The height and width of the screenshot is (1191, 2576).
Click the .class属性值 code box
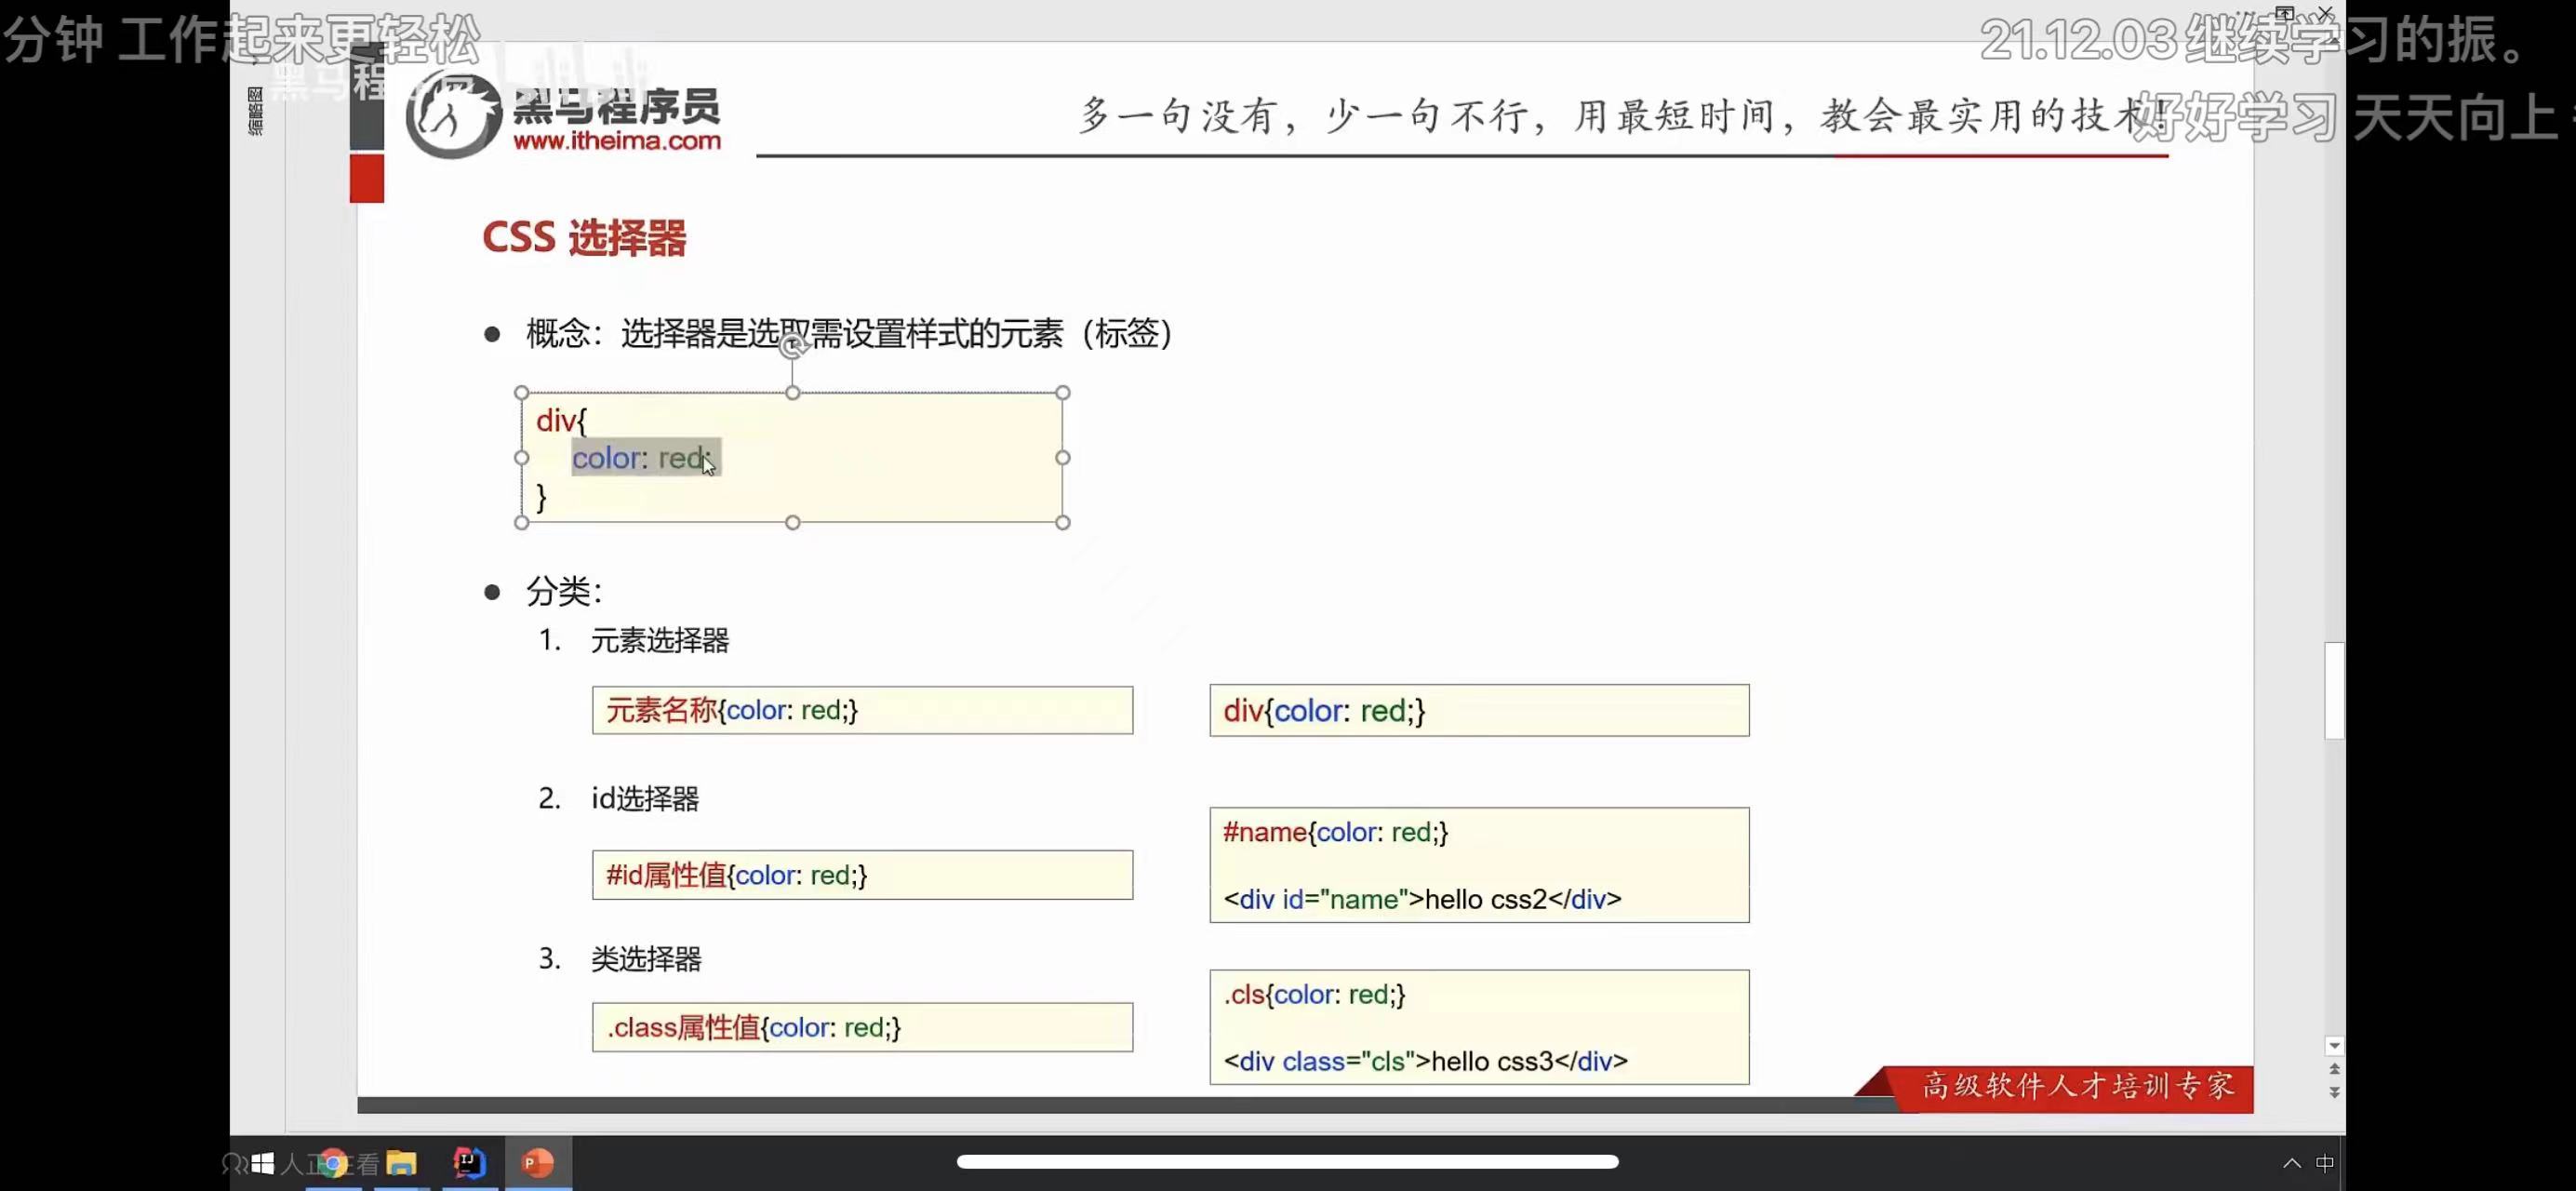click(862, 1027)
